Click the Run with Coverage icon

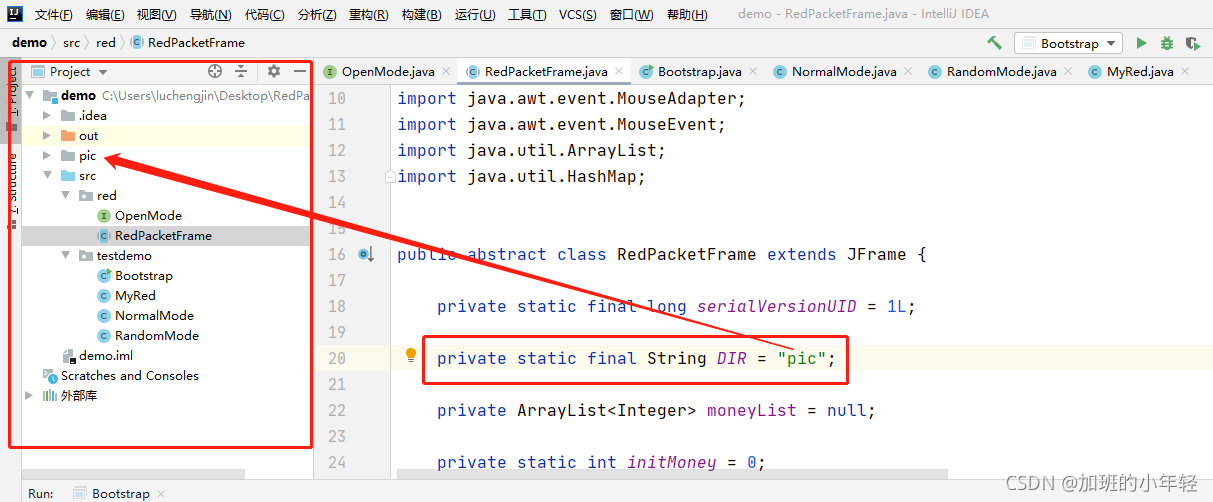pyautogui.click(x=1192, y=43)
